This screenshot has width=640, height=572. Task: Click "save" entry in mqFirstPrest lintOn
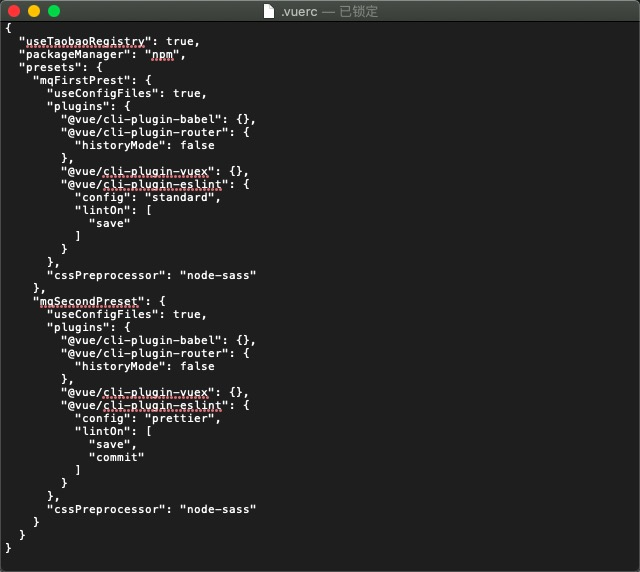pos(109,224)
